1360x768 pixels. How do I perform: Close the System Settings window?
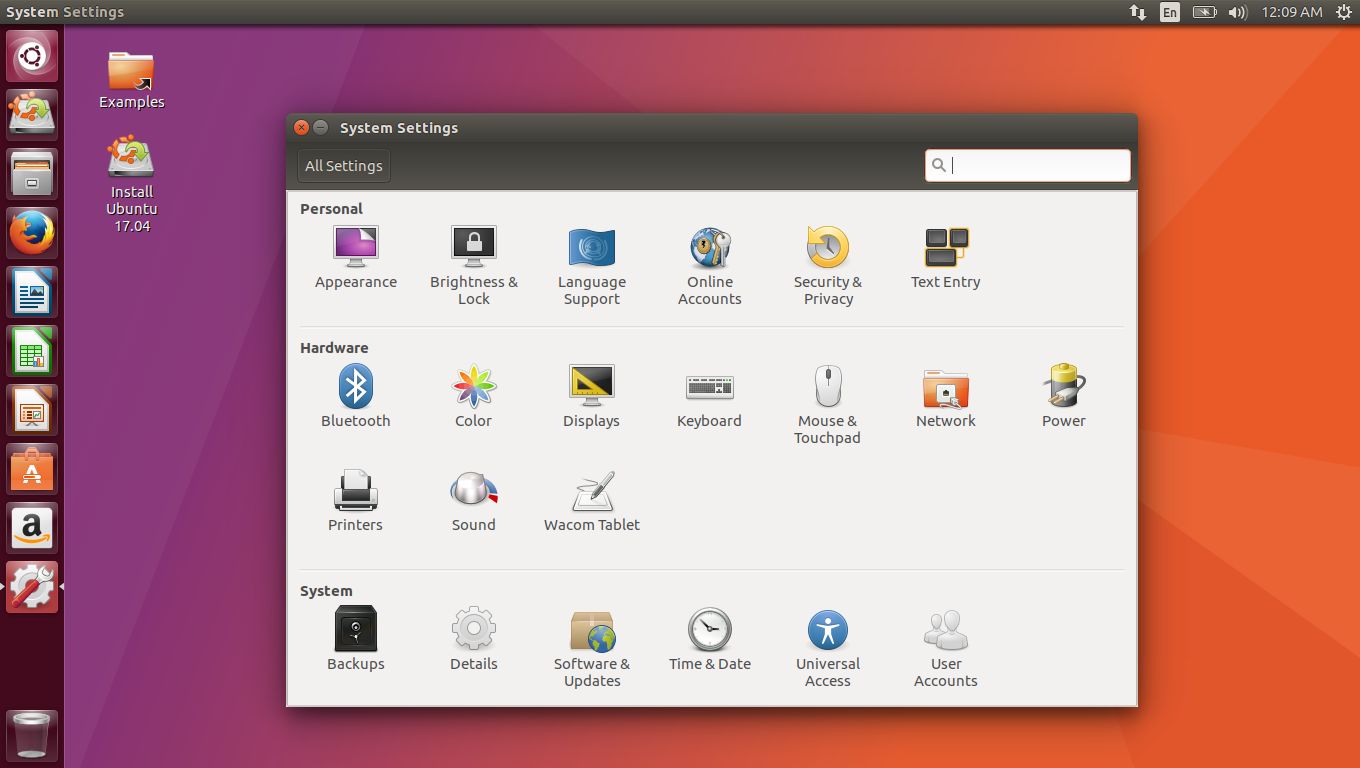click(x=302, y=128)
